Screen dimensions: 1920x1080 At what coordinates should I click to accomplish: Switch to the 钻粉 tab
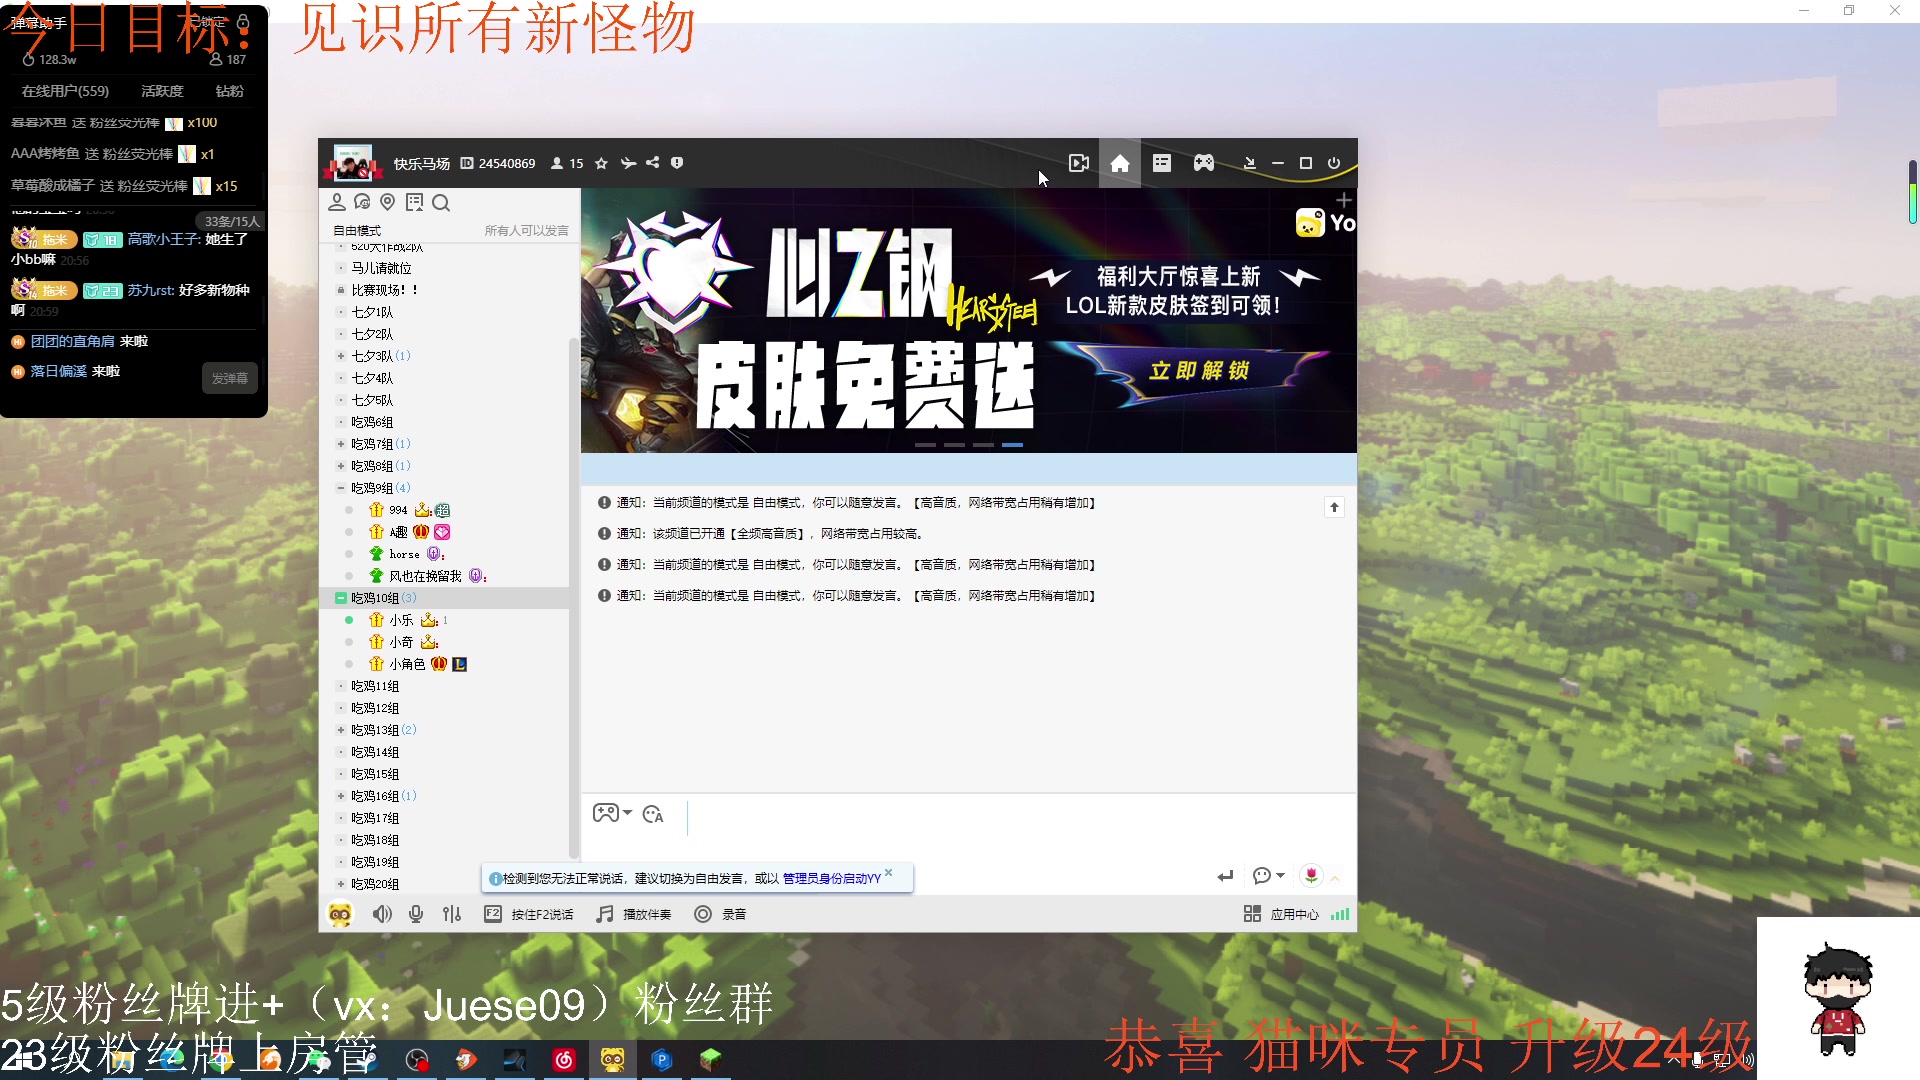(x=228, y=91)
